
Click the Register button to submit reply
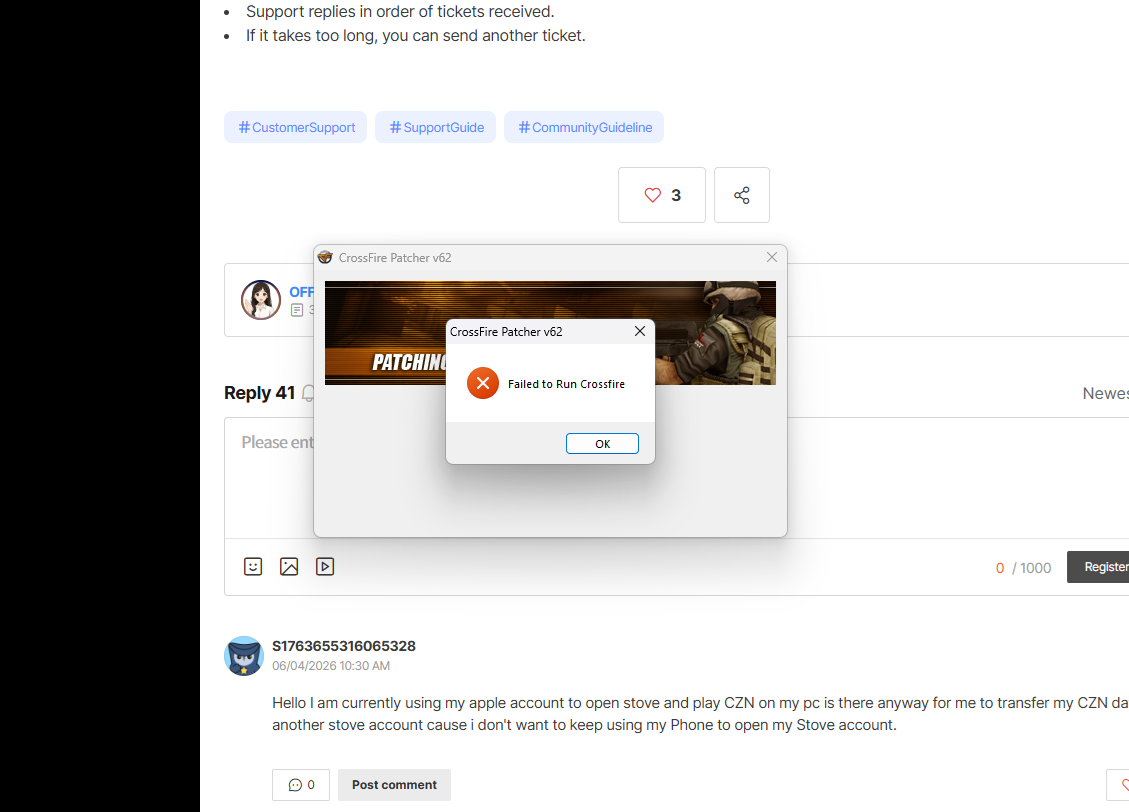pos(1098,567)
